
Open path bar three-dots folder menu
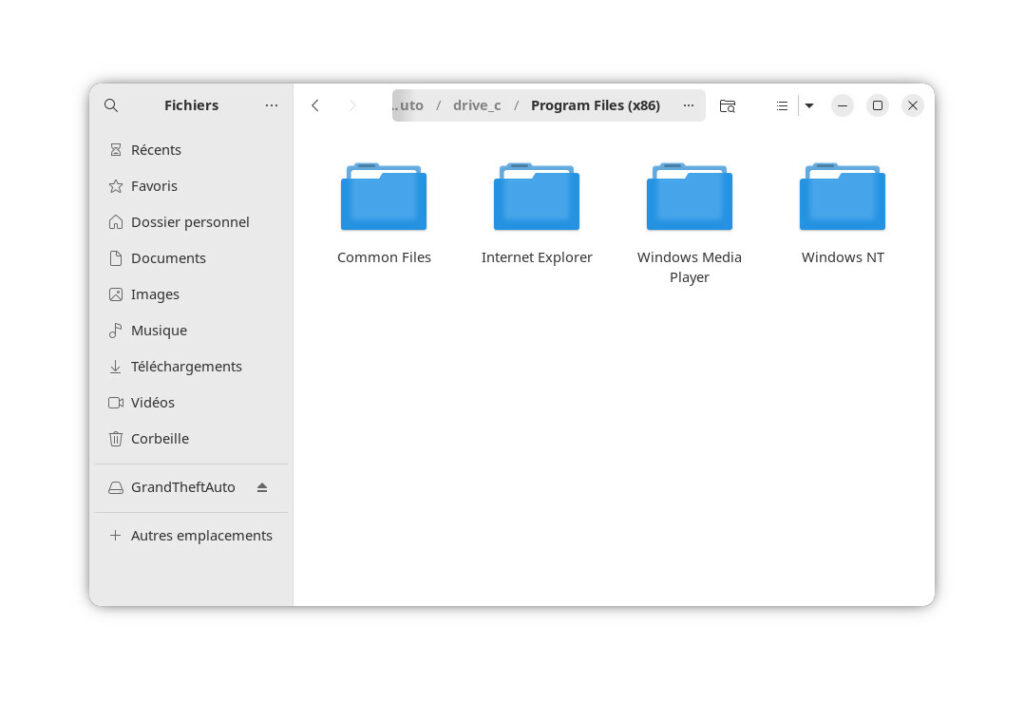tap(688, 105)
